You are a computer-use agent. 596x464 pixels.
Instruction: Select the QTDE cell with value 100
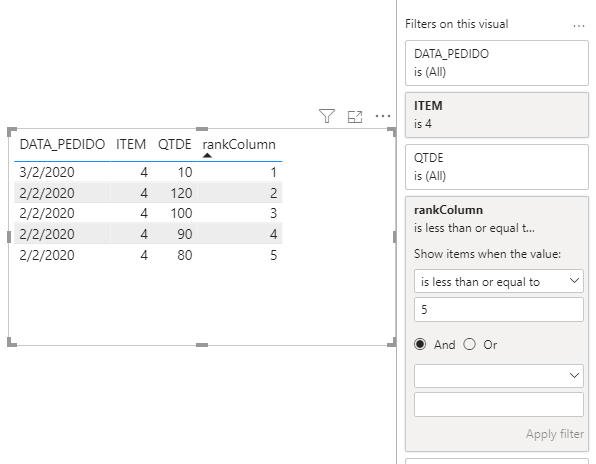point(181,213)
